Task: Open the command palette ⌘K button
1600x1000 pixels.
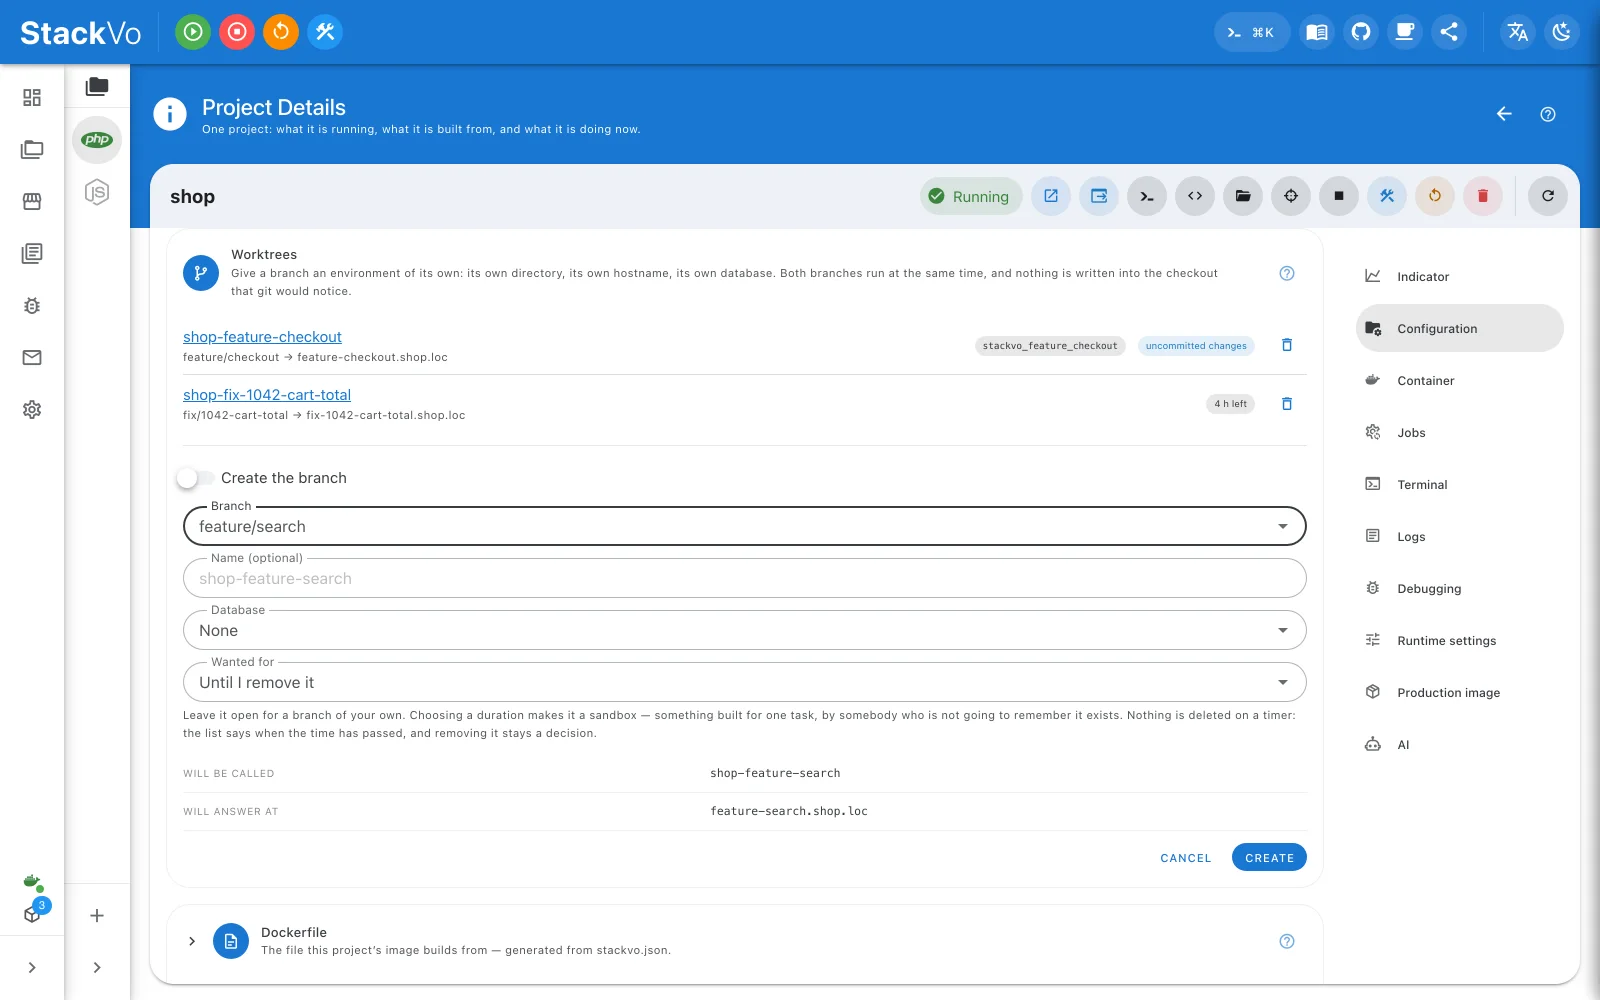Action: (1252, 32)
